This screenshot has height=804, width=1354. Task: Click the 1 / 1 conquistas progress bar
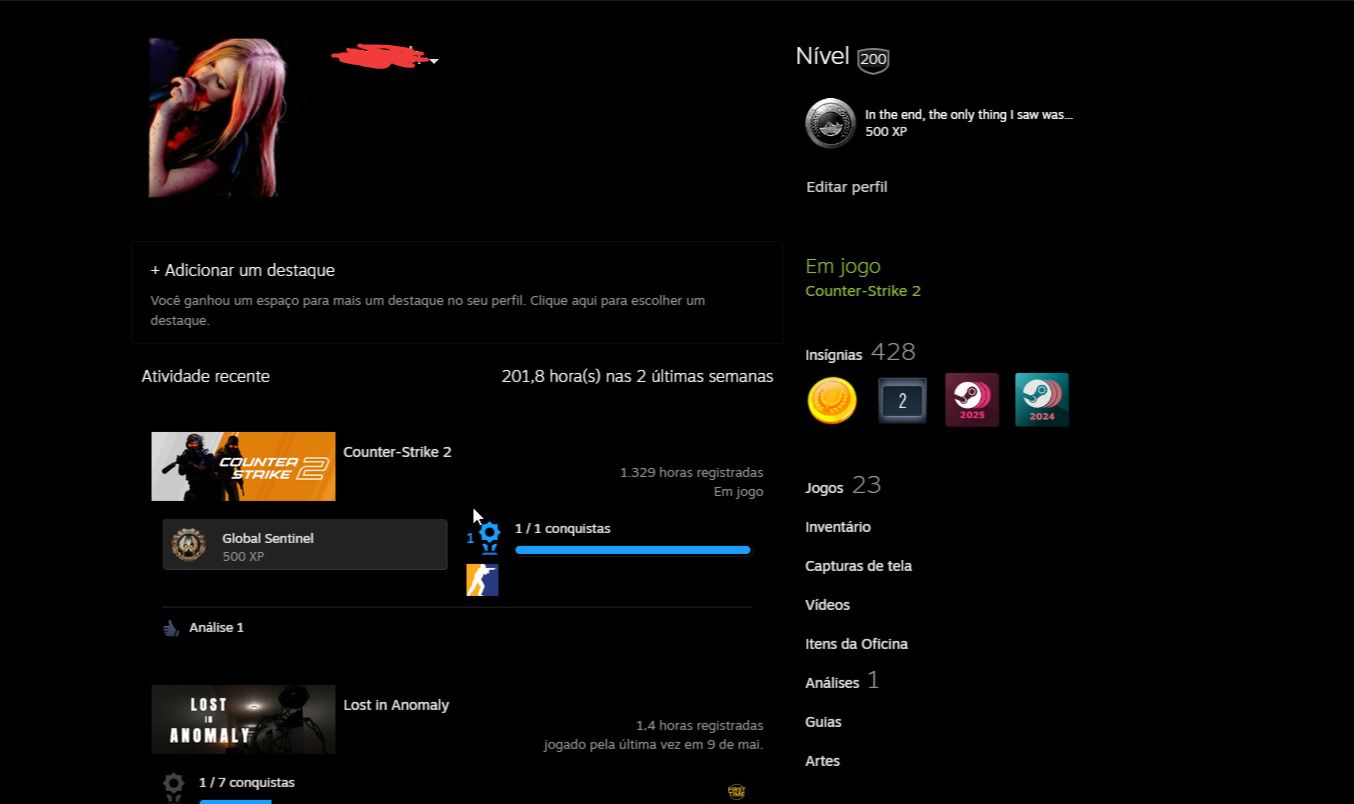[632, 550]
